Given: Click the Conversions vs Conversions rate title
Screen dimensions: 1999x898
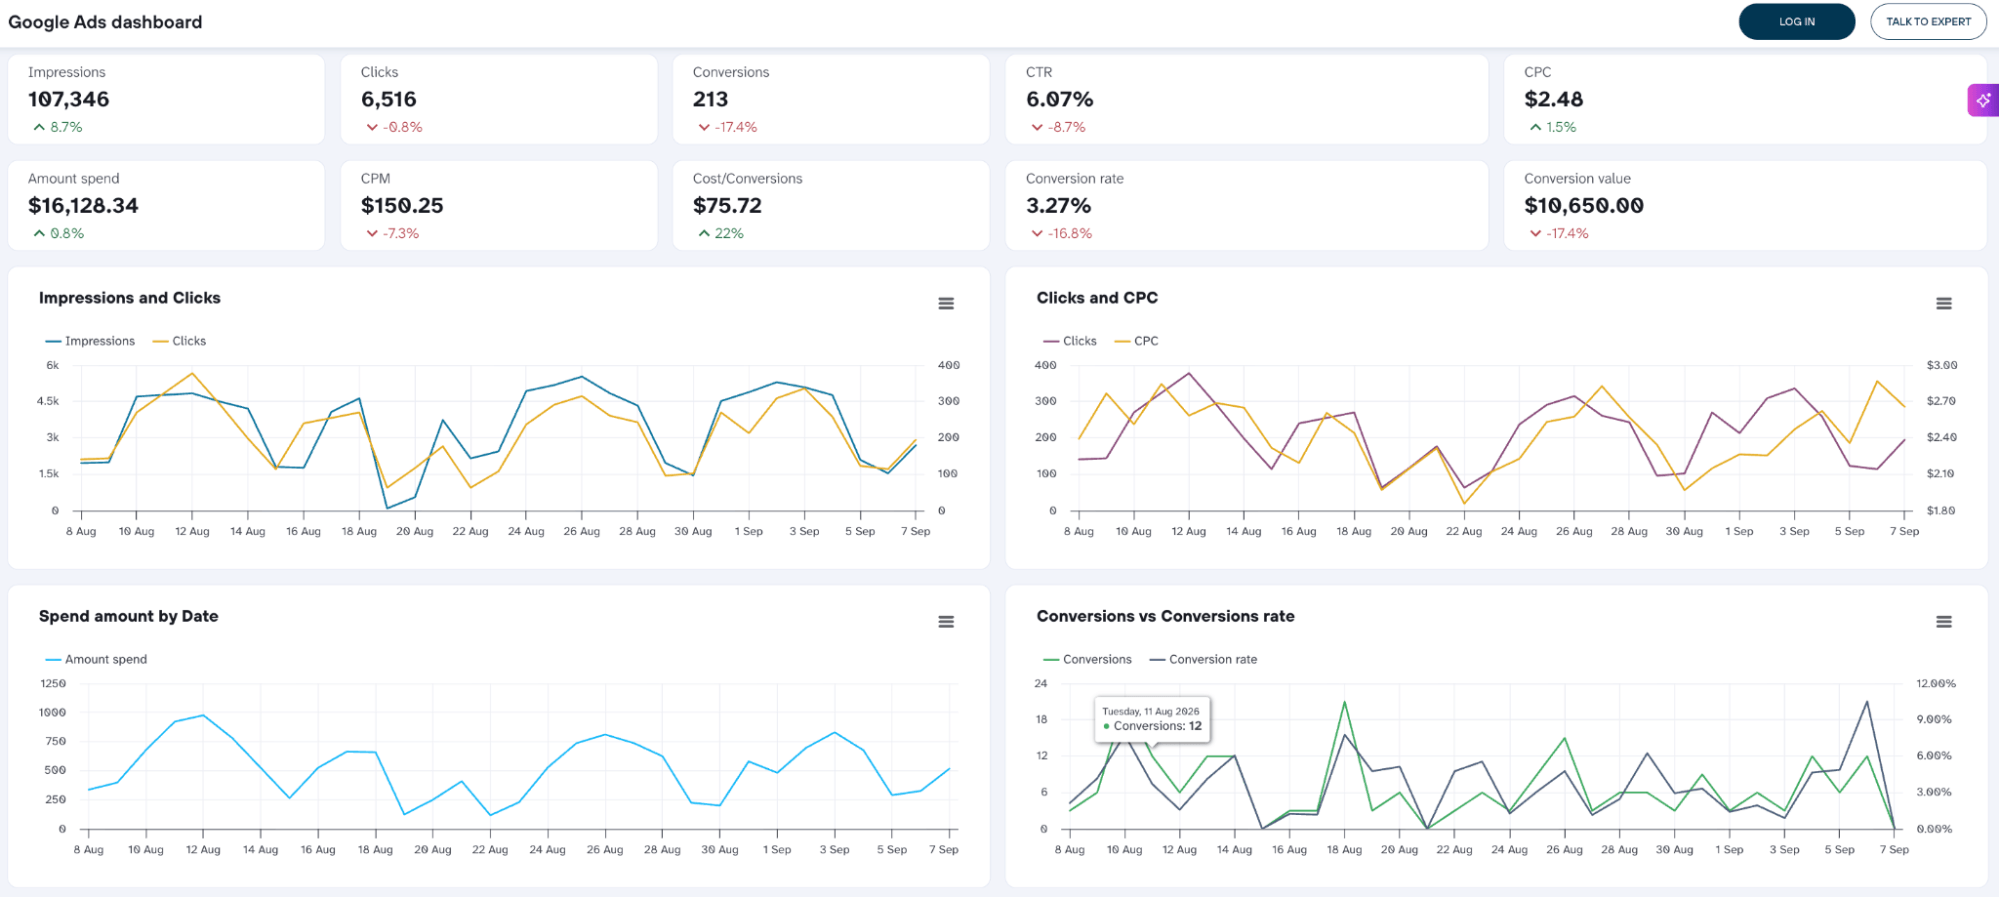Looking at the screenshot, I should pos(1165,616).
